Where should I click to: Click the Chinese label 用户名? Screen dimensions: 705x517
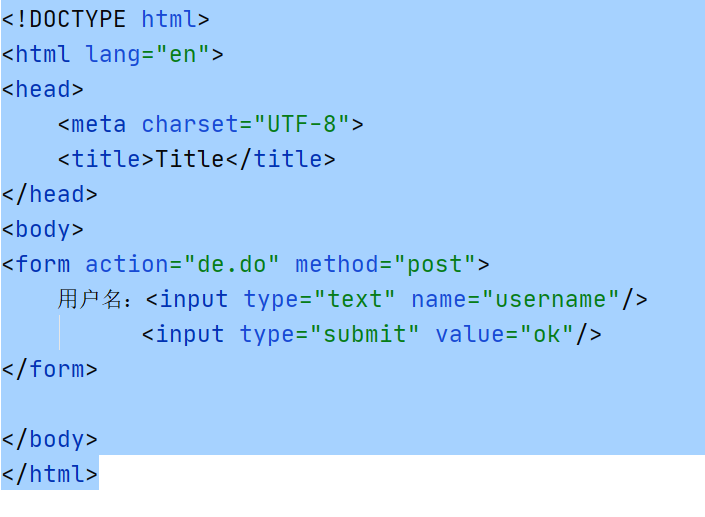[x=89, y=299]
